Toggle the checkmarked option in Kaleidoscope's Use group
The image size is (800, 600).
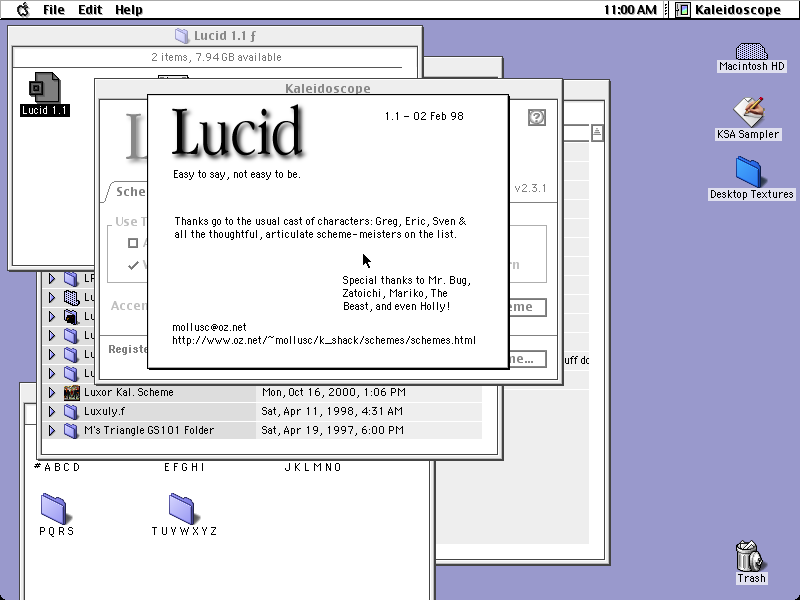click(x=133, y=265)
